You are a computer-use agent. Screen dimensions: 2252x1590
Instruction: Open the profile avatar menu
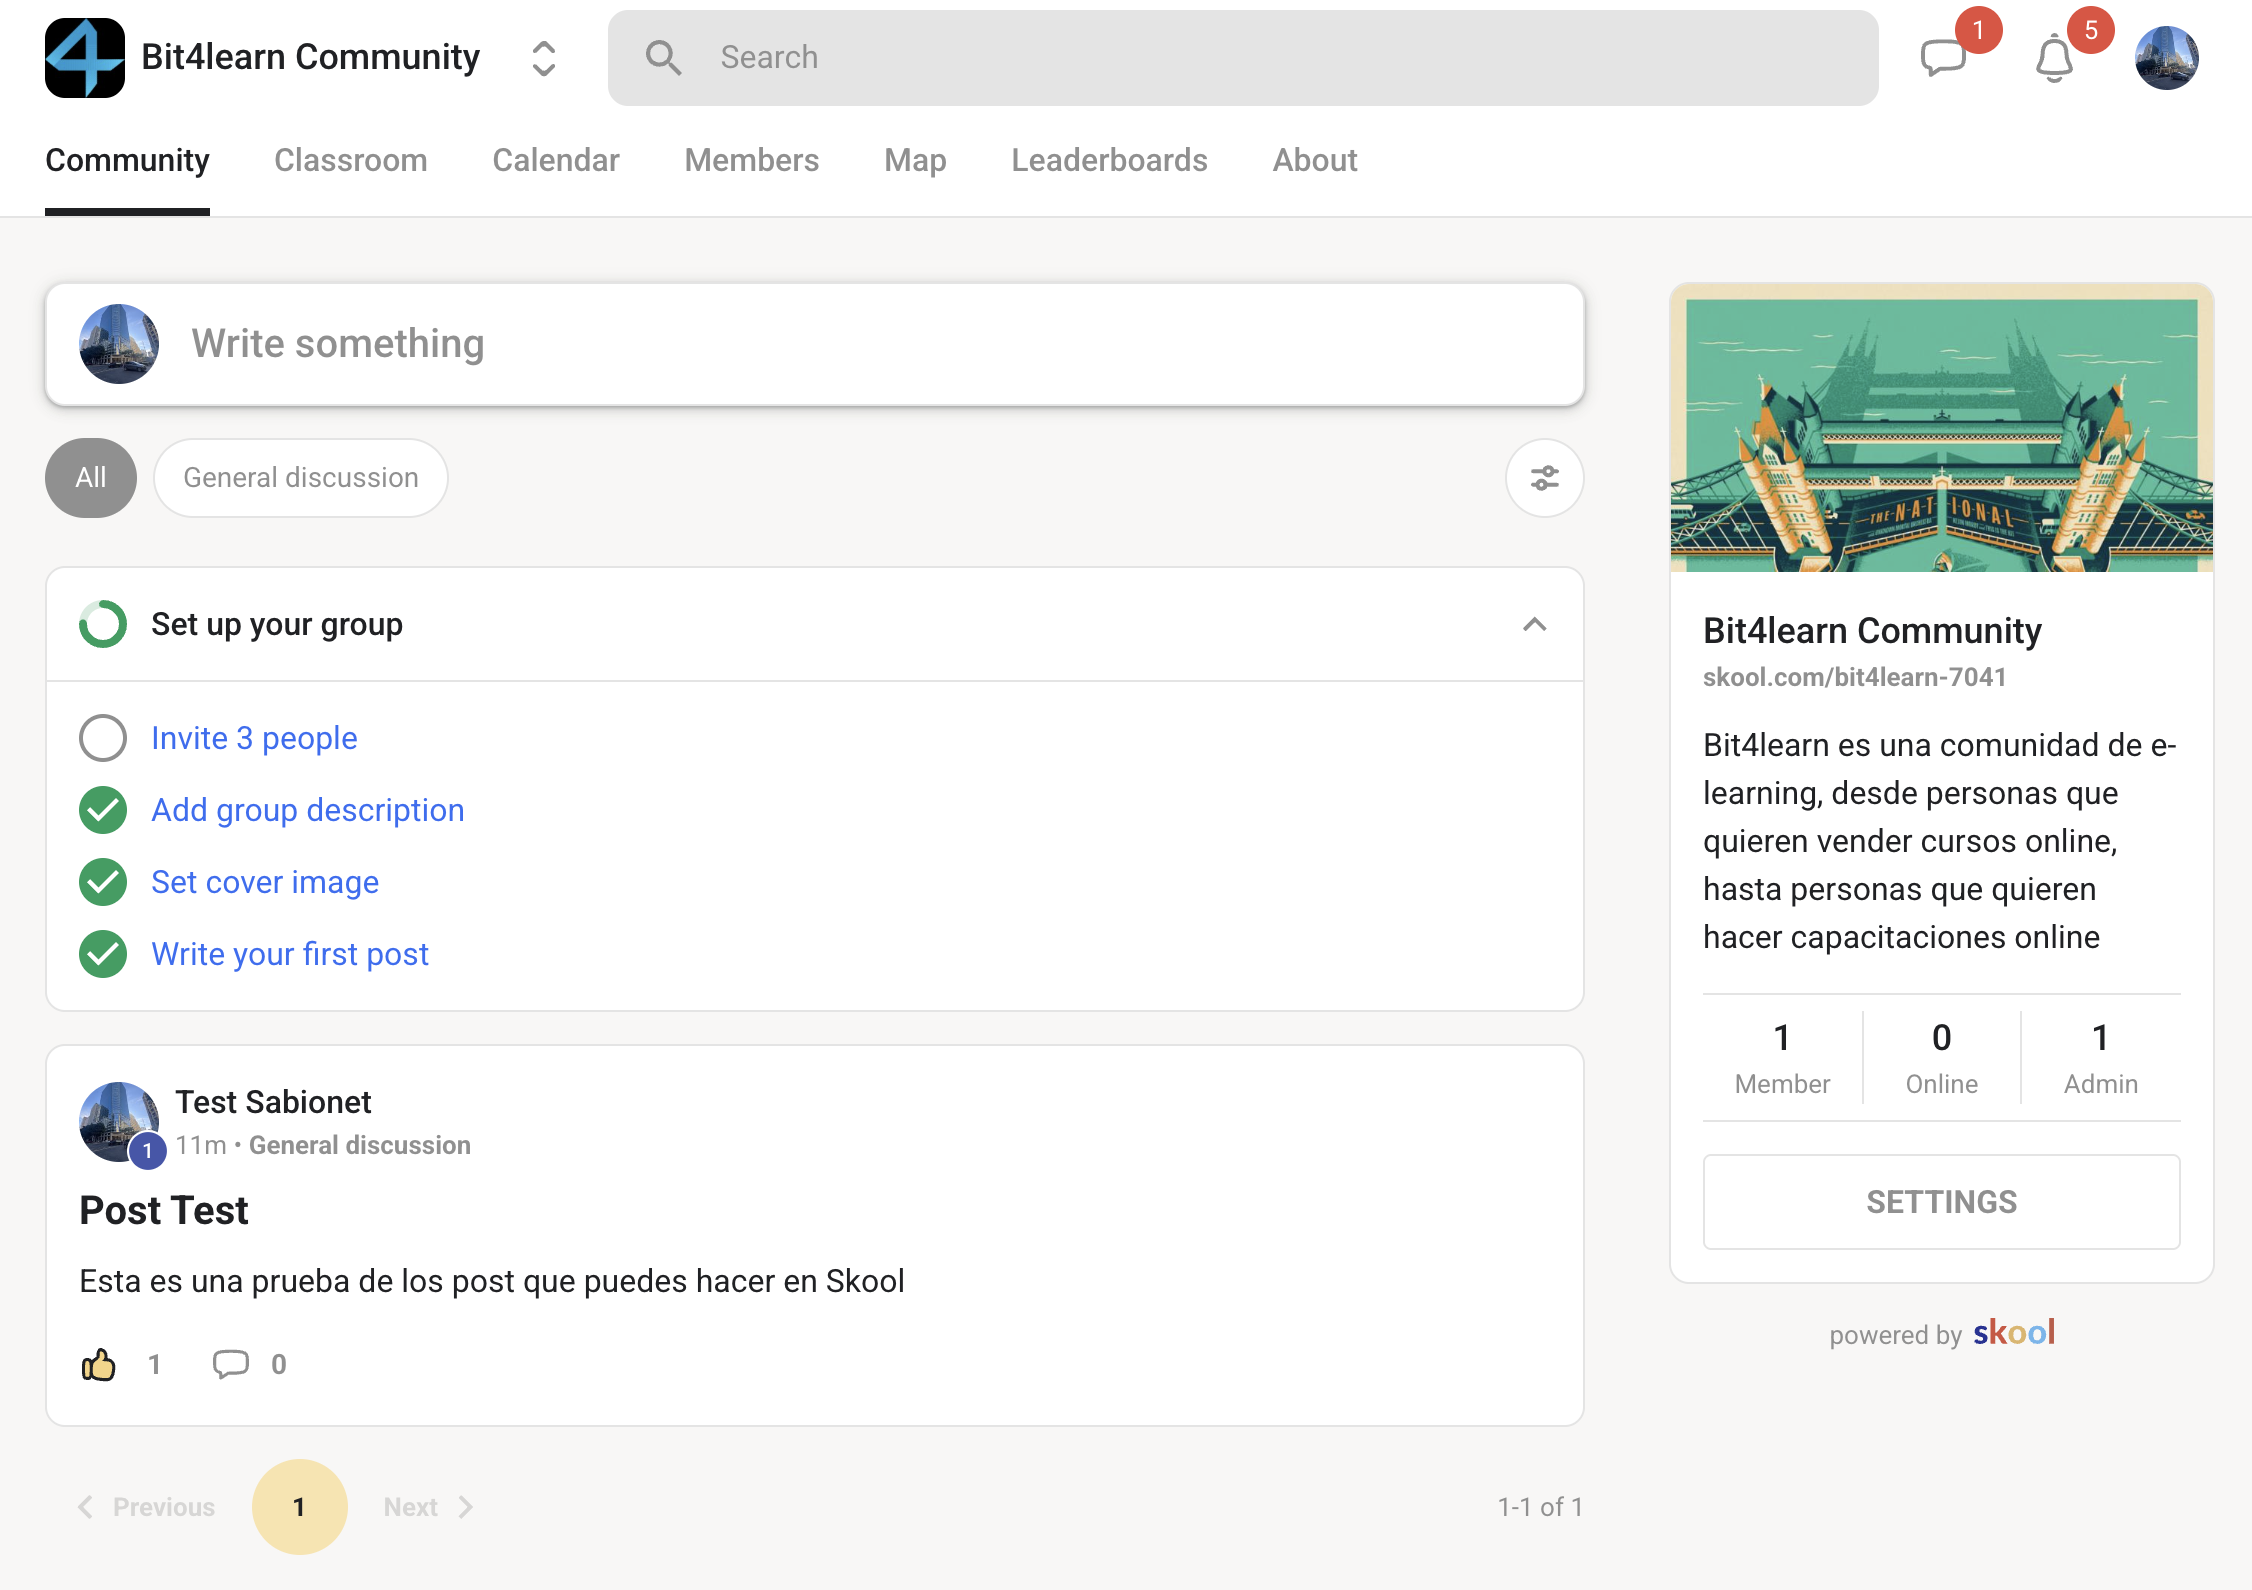click(2166, 58)
